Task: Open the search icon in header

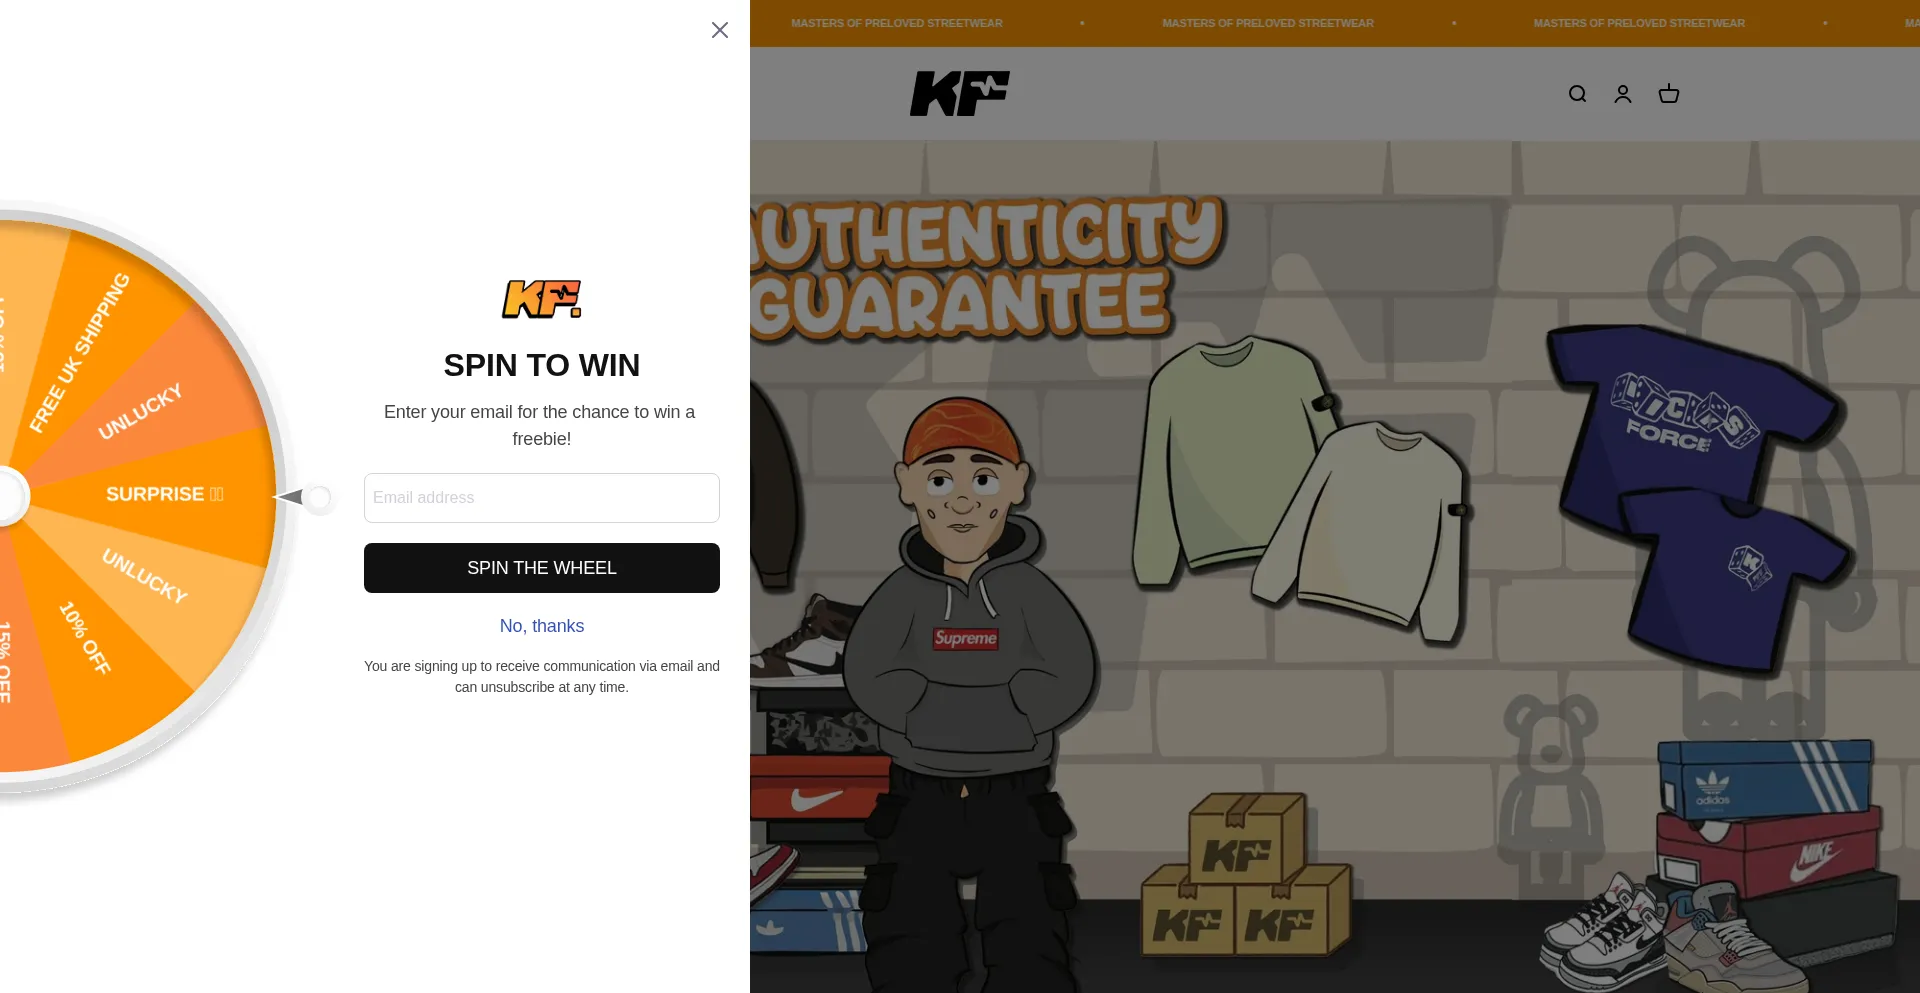Action: coord(1577,94)
